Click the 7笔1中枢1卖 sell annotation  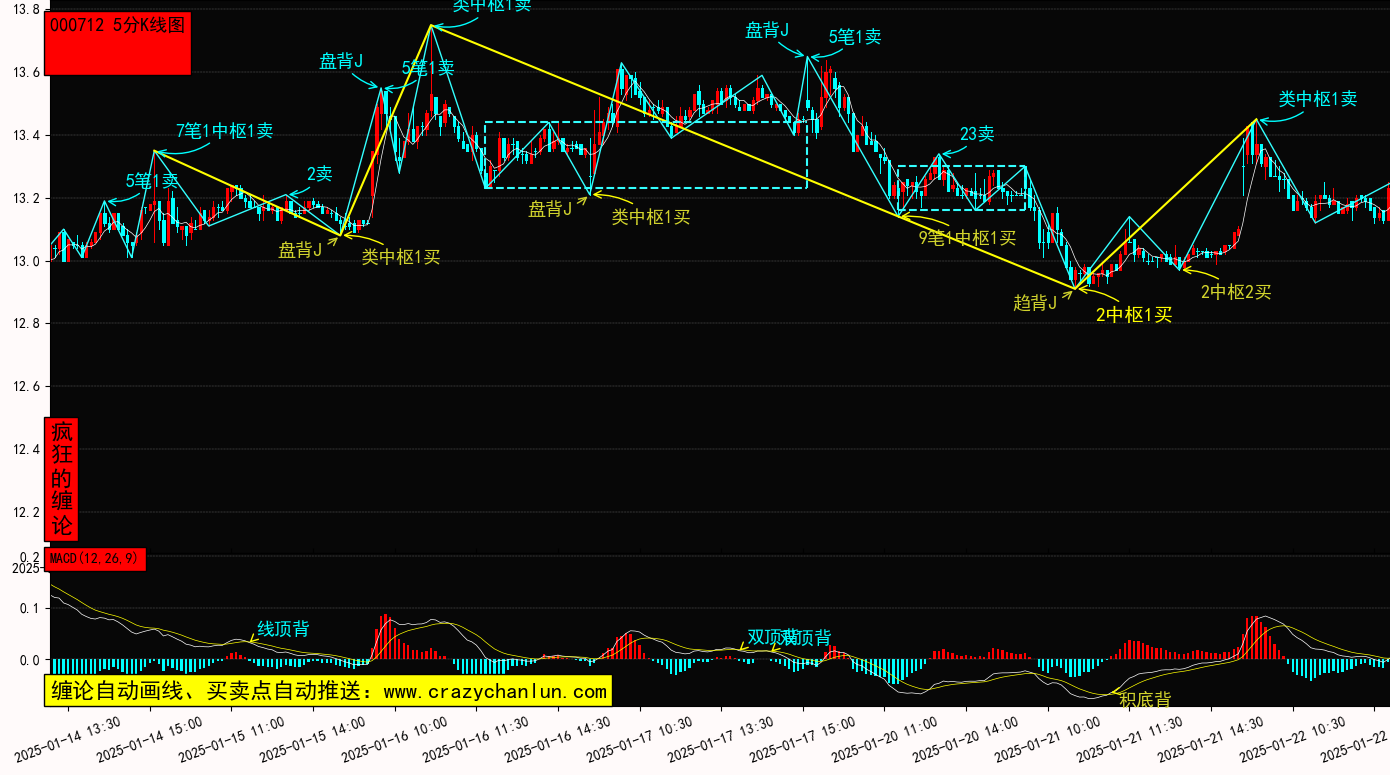224,130
